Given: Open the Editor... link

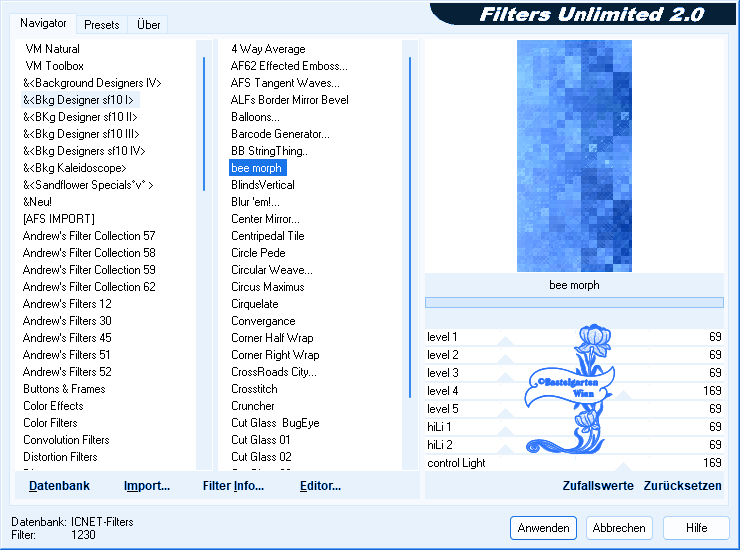Looking at the screenshot, I should (x=320, y=485).
